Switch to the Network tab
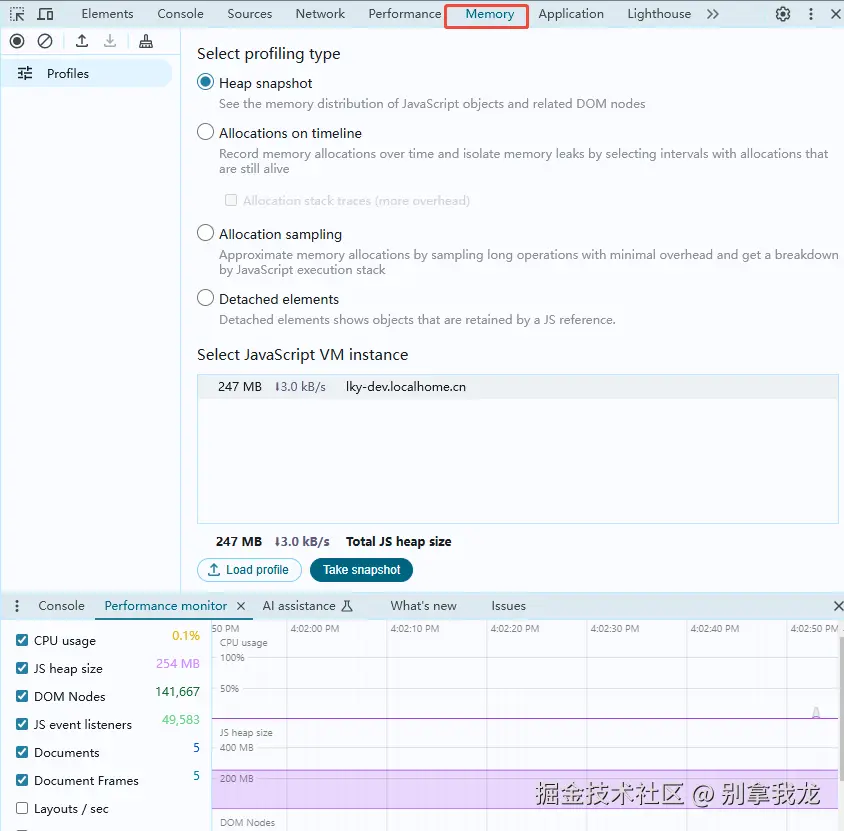 pyautogui.click(x=320, y=14)
